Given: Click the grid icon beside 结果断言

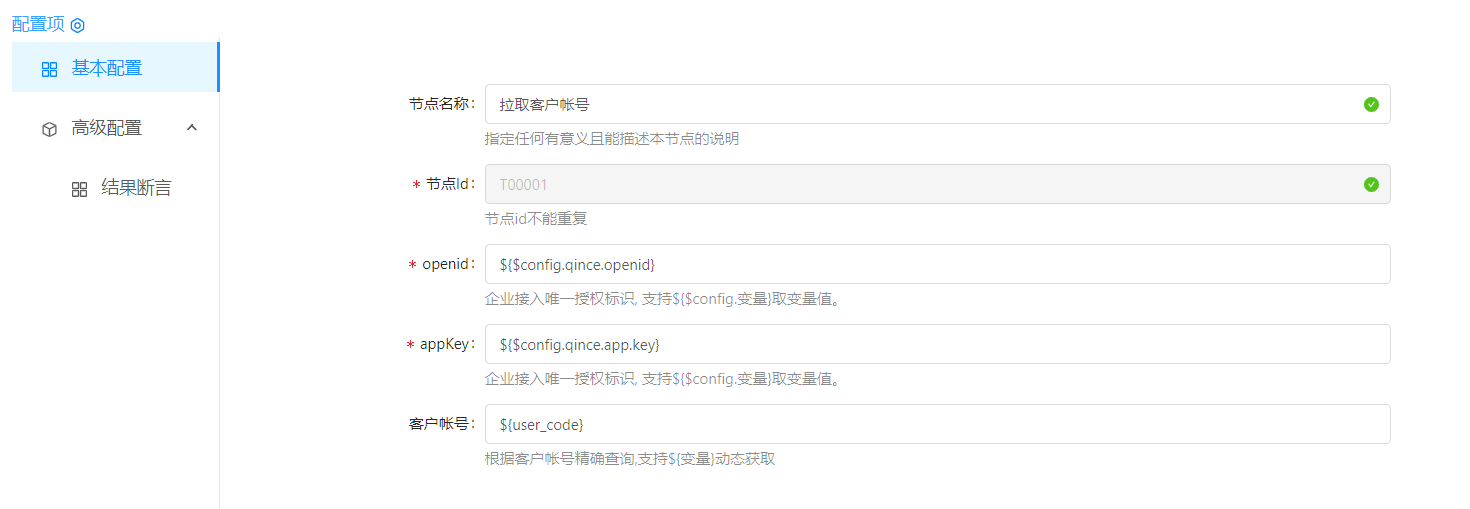Looking at the screenshot, I should (79, 189).
